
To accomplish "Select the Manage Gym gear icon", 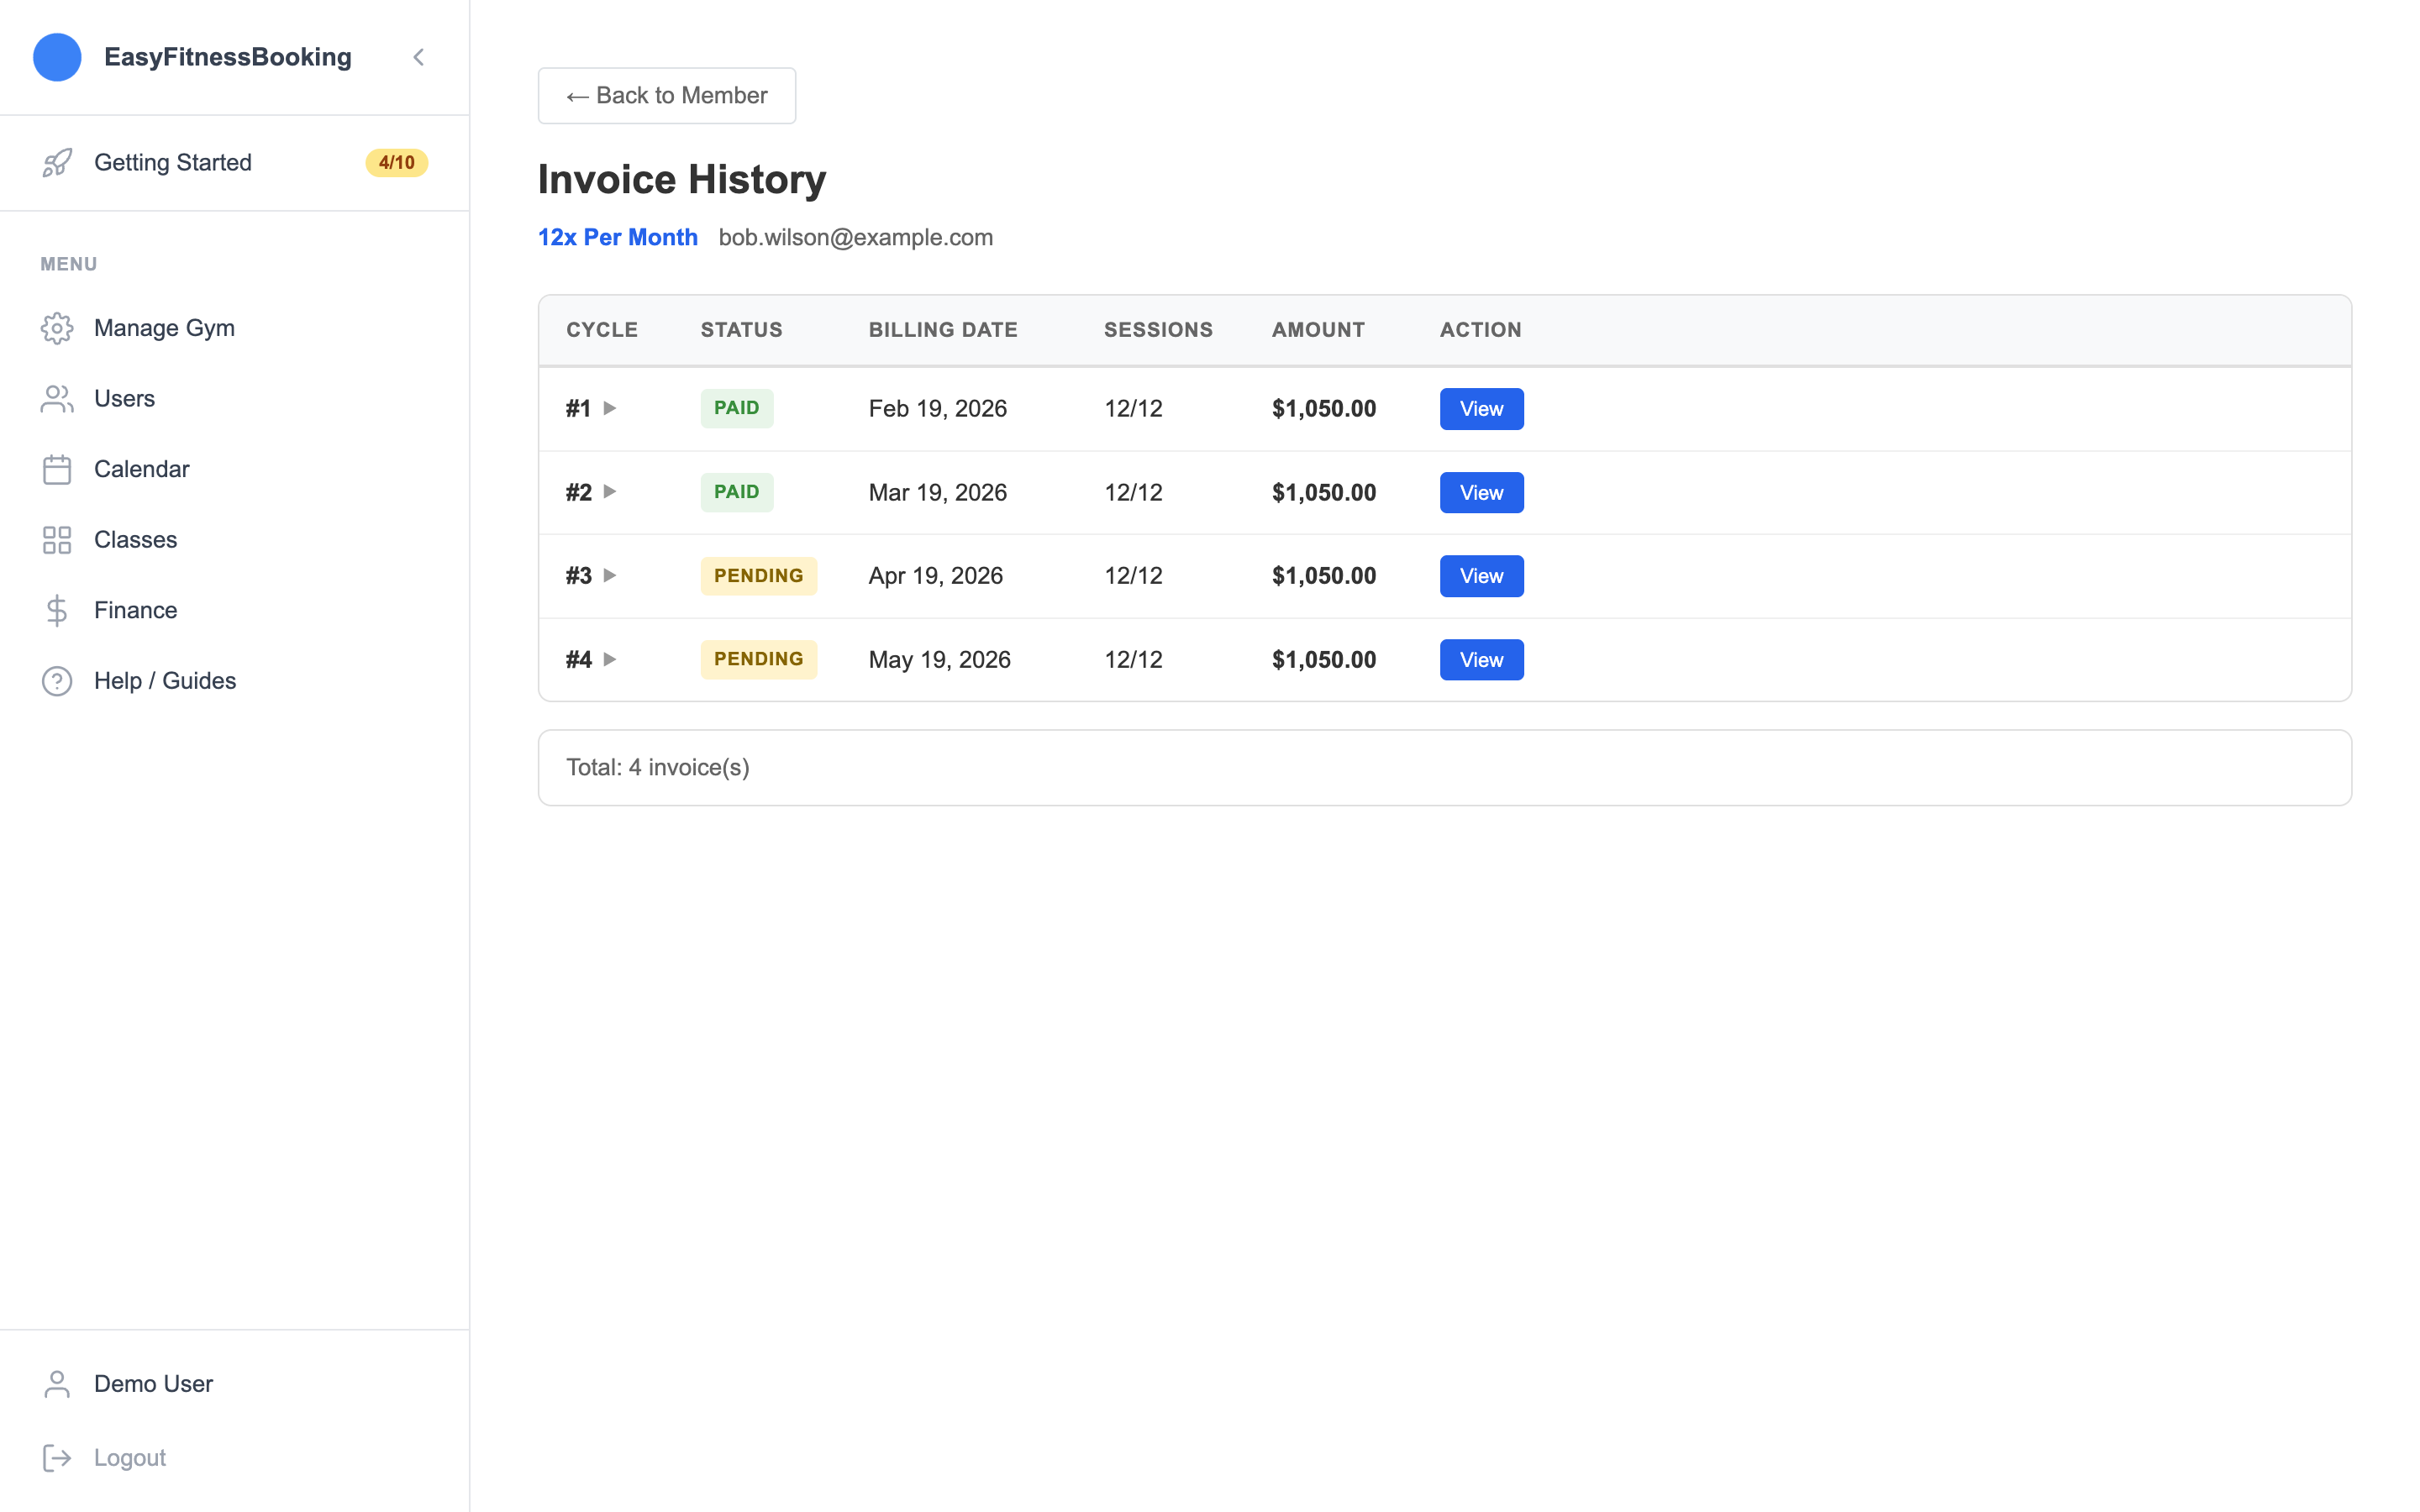I will pyautogui.click(x=57, y=328).
